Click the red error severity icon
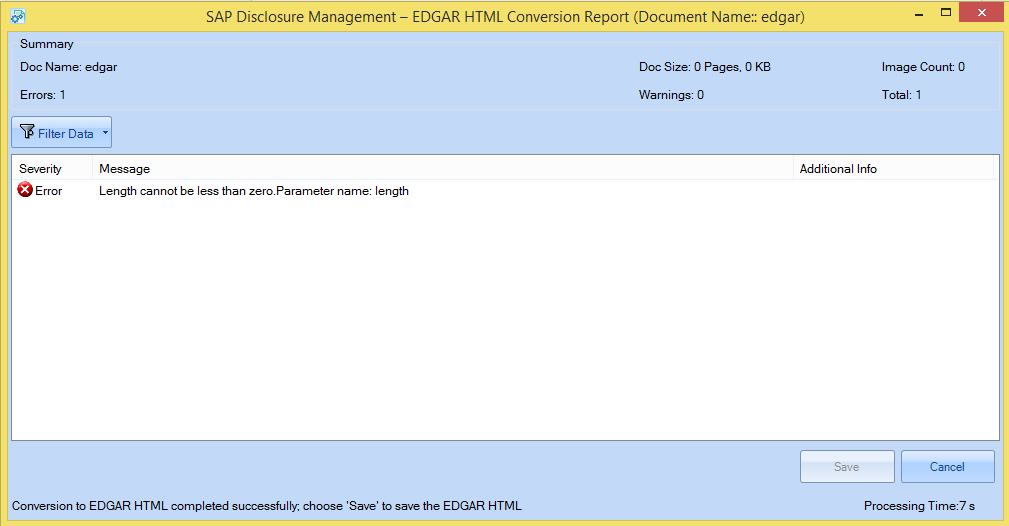Viewport: 1009px width, 526px height. (25, 190)
